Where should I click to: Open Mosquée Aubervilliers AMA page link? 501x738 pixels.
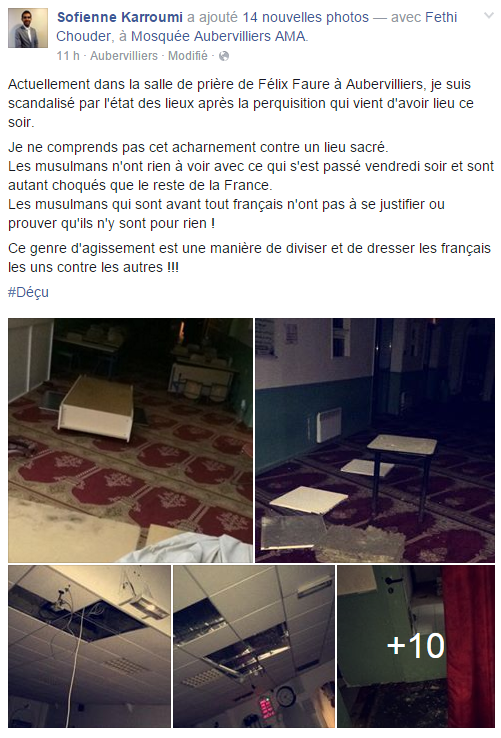[218, 36]
